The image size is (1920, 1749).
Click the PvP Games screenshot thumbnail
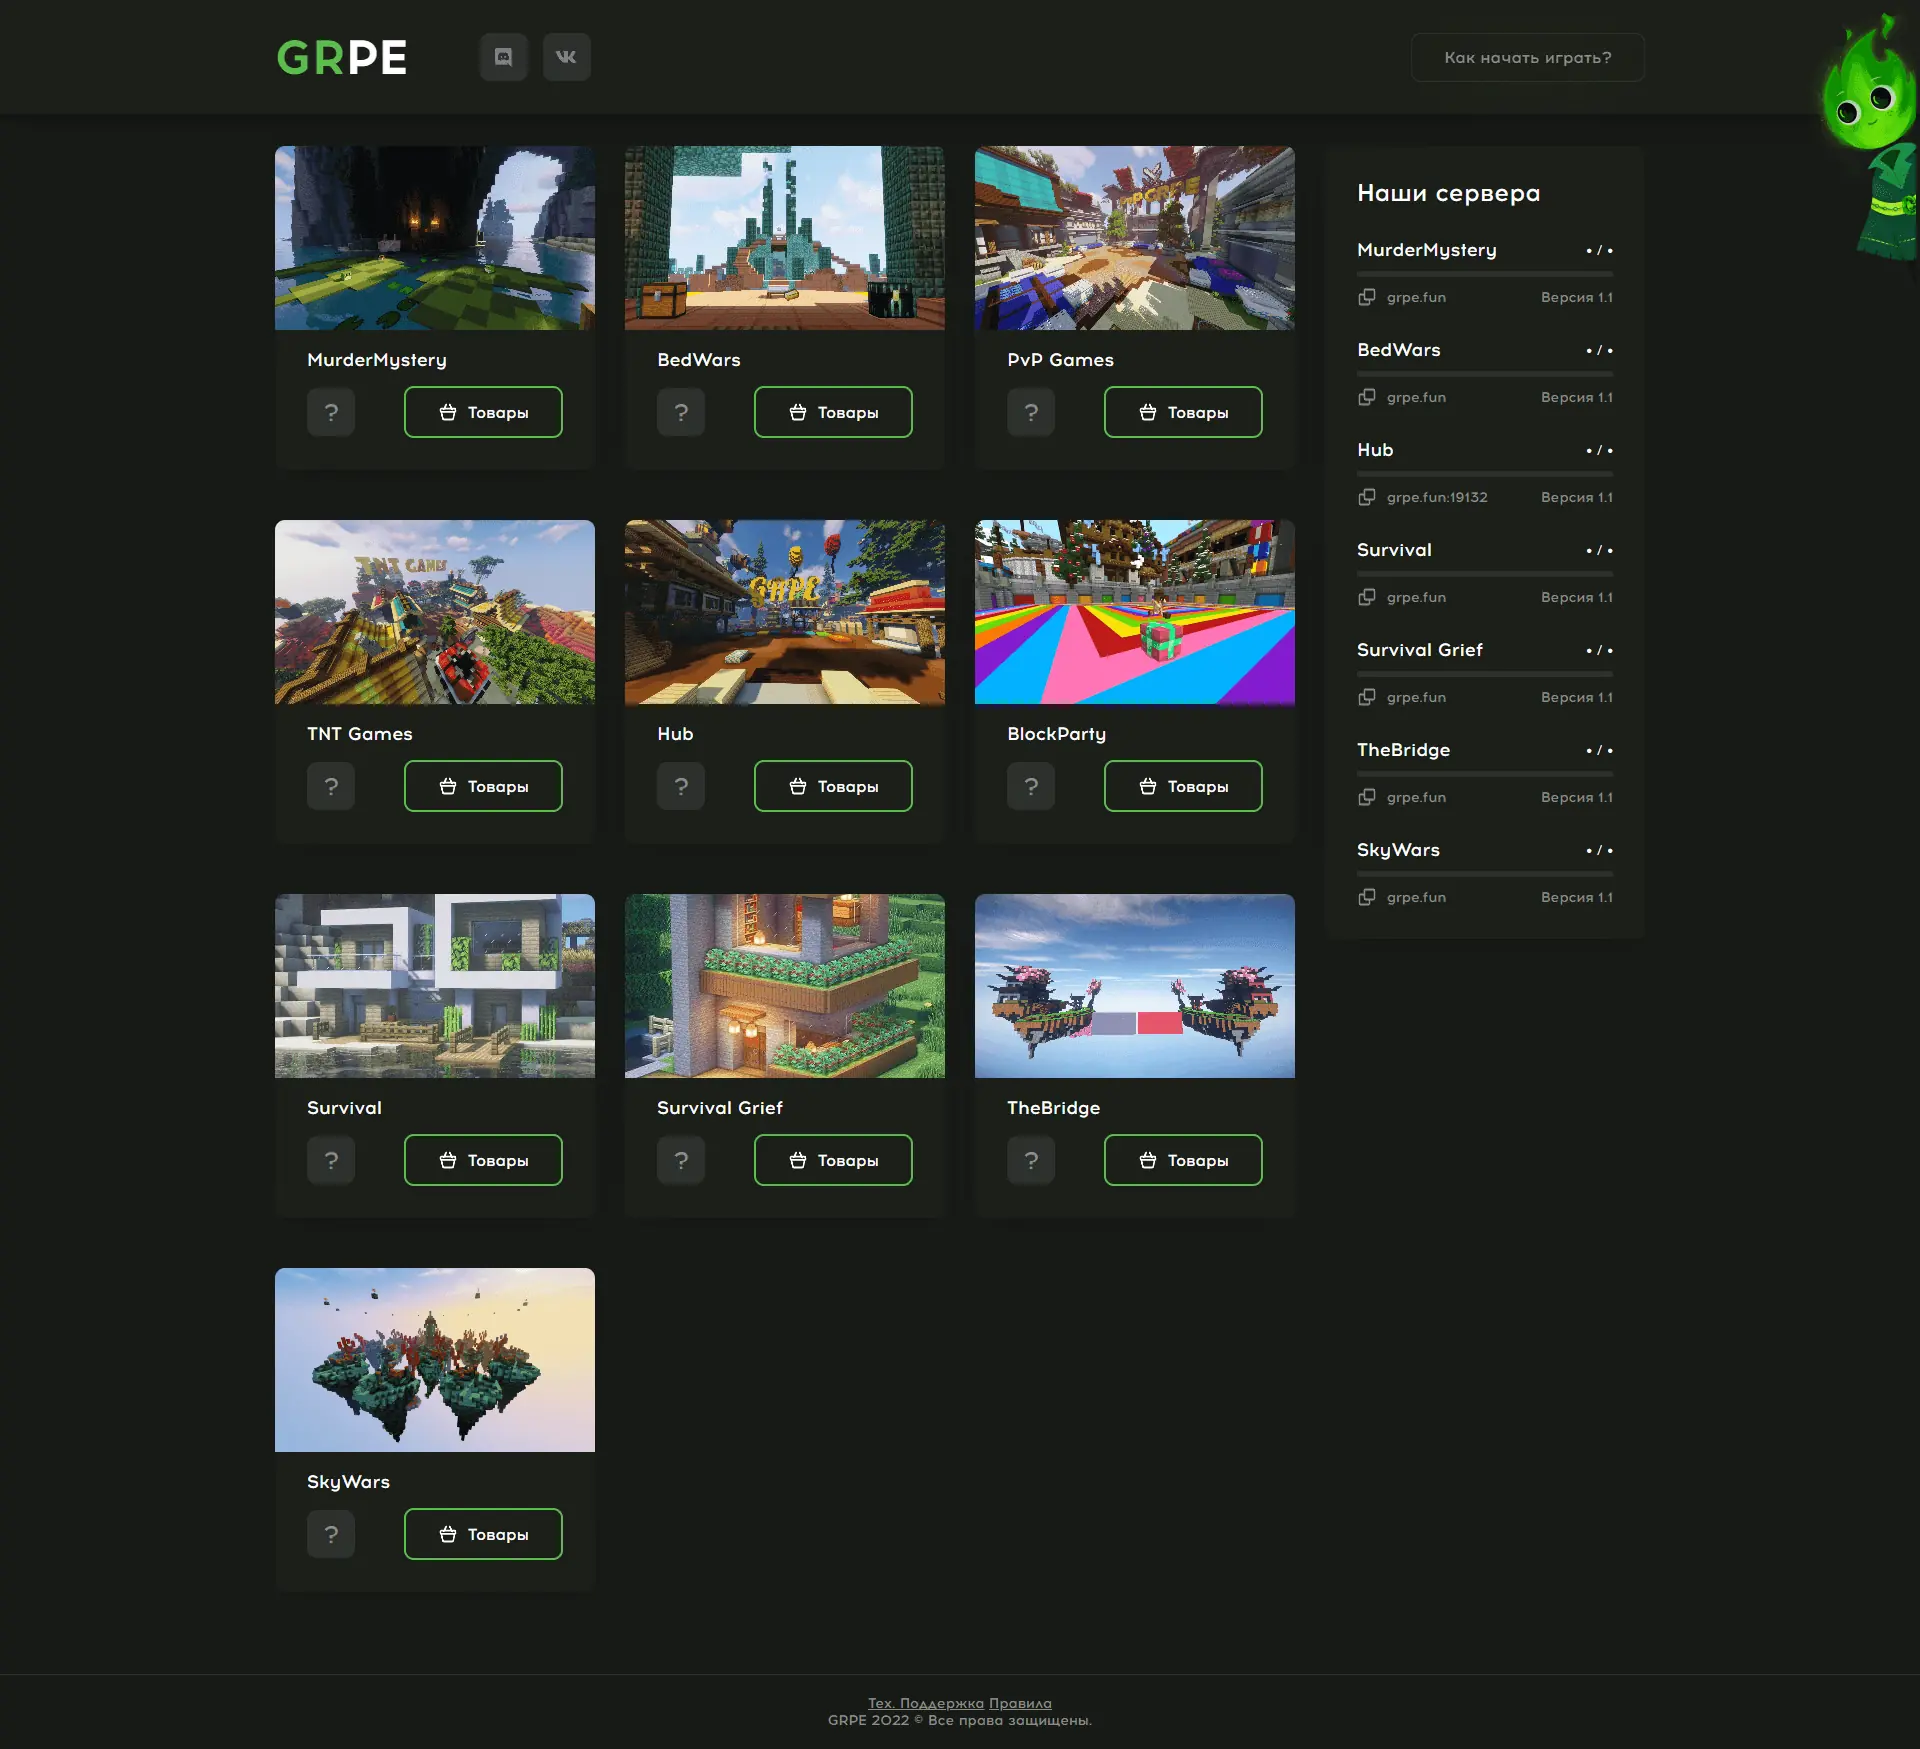(1134, 238)
